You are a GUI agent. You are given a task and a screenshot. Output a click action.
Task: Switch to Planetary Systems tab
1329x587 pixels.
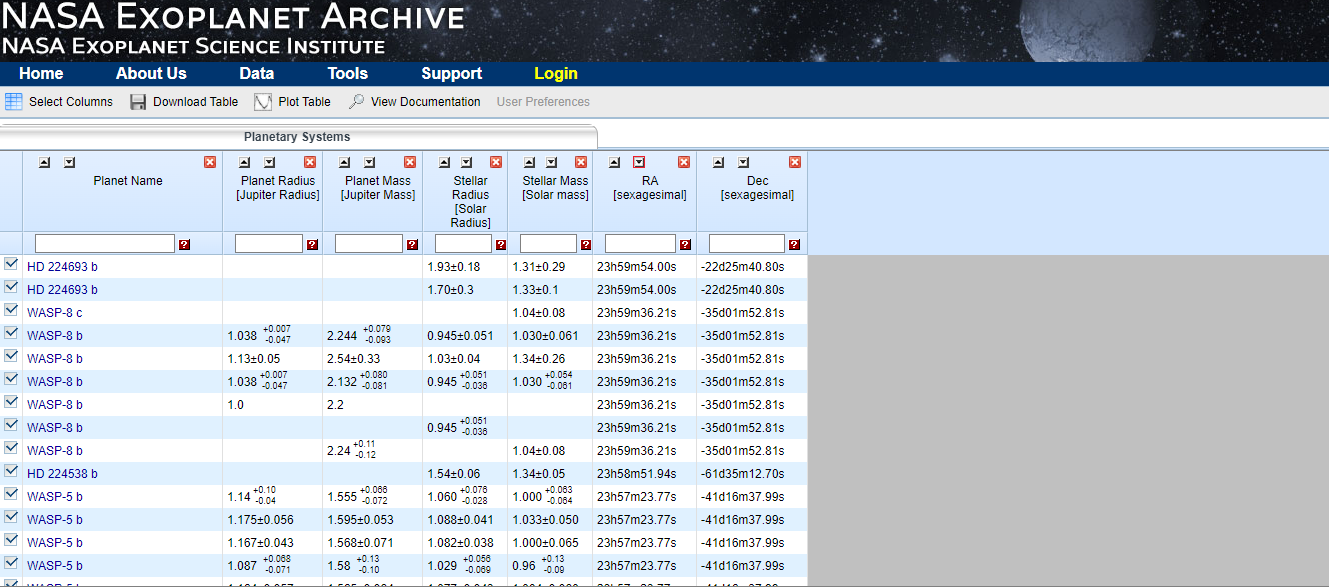tap(297, 137)
